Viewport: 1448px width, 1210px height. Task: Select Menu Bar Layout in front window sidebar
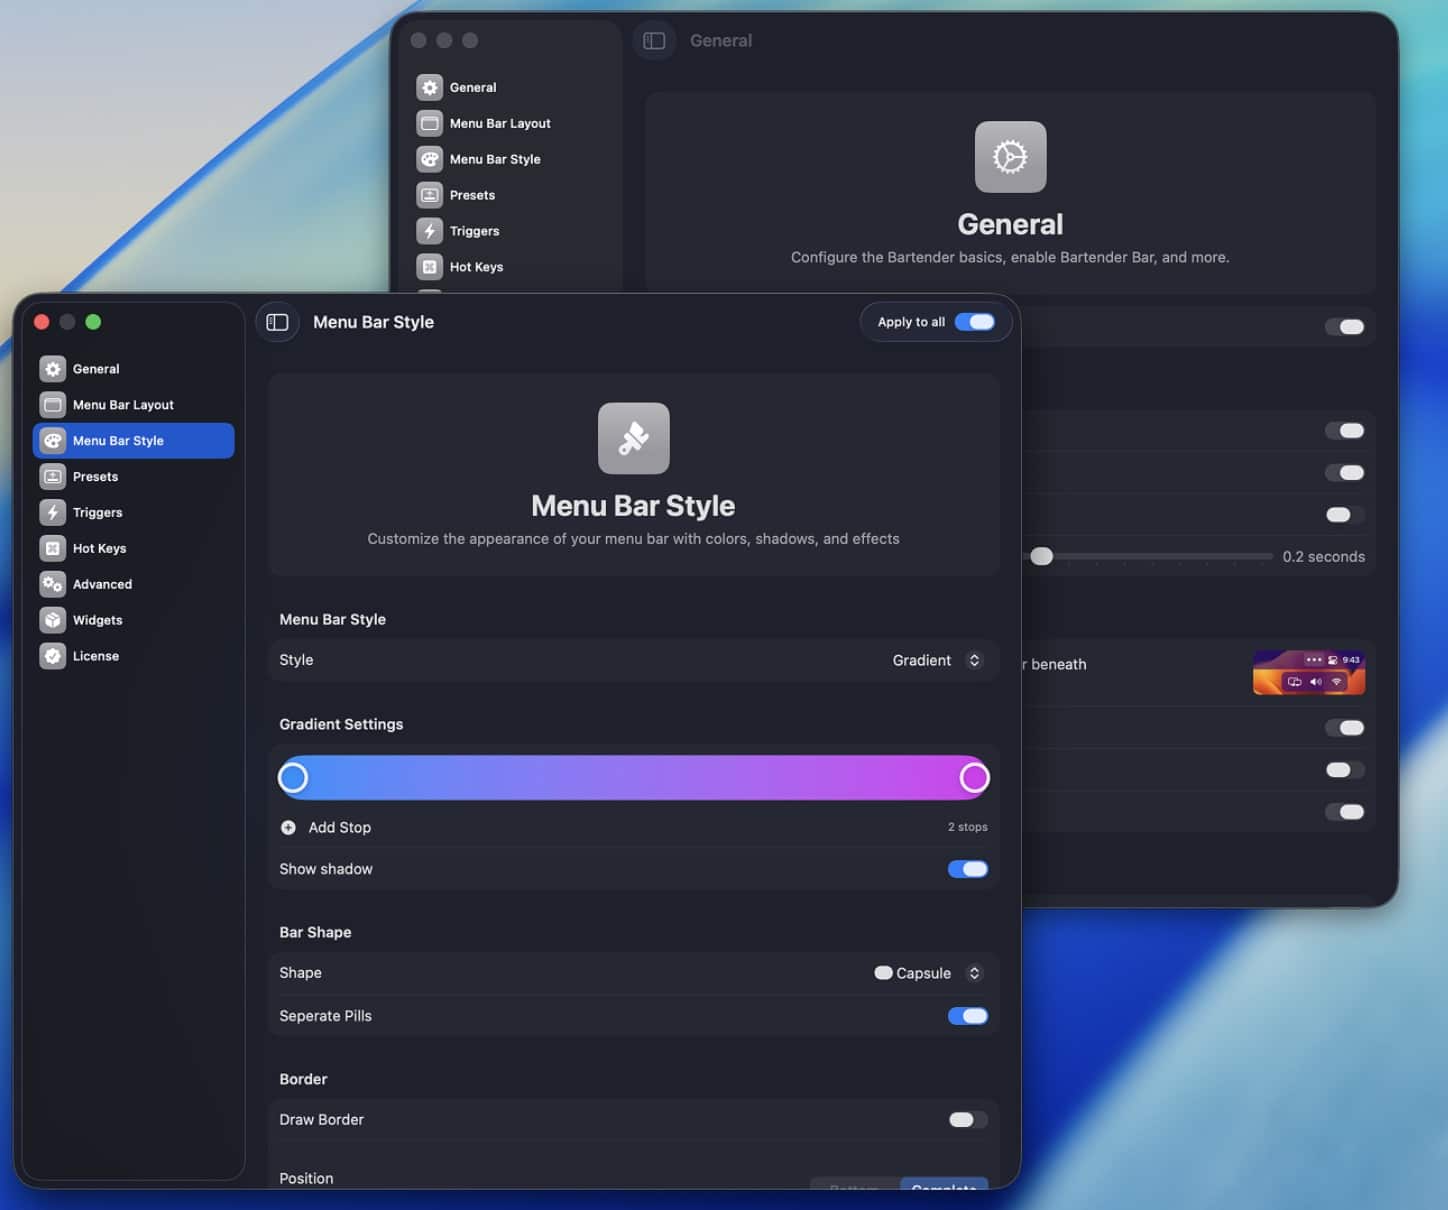[x=134, y=405]
